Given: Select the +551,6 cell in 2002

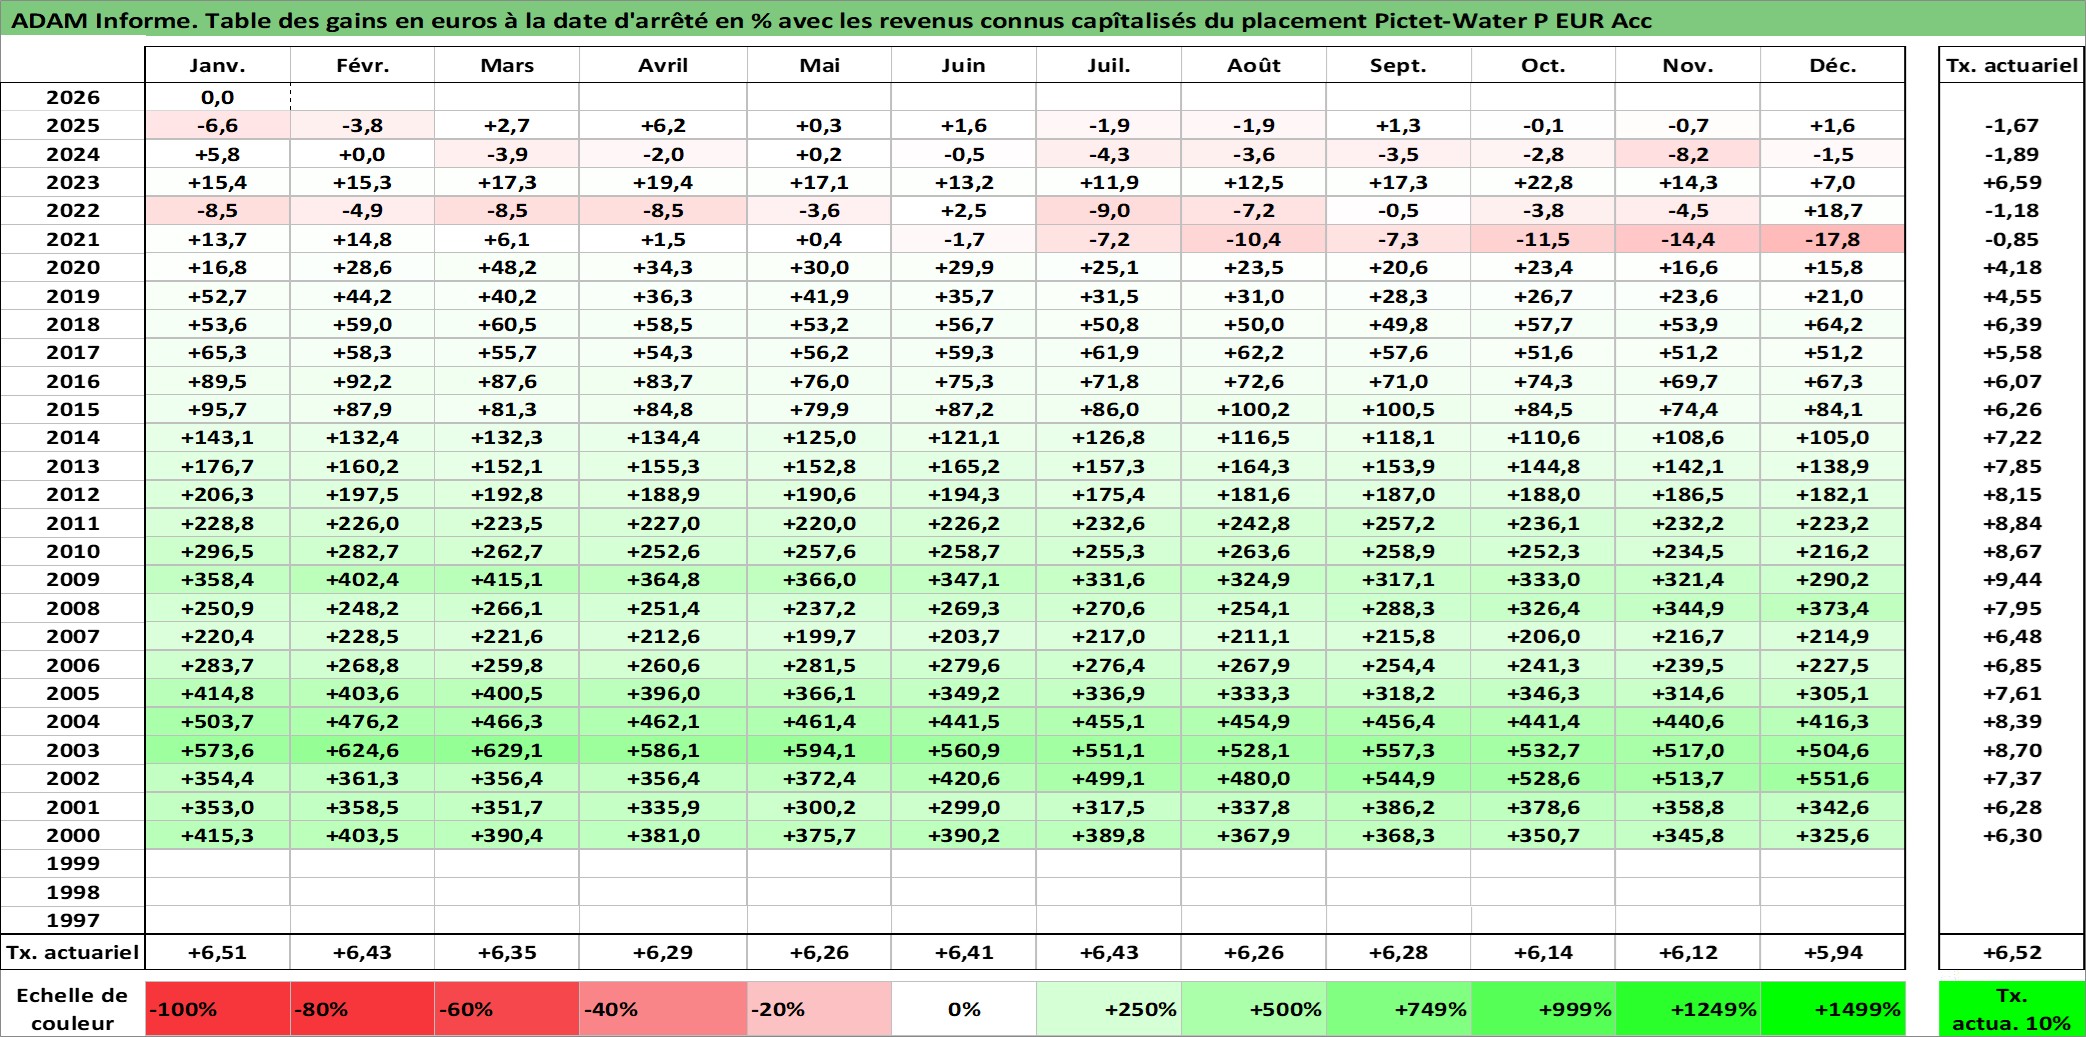Looking at the screenshot, I should (x=1833, y=778).
